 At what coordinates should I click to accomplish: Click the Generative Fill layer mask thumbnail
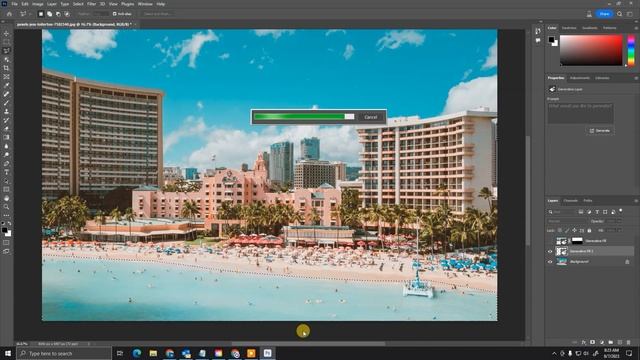coord(577,241)
